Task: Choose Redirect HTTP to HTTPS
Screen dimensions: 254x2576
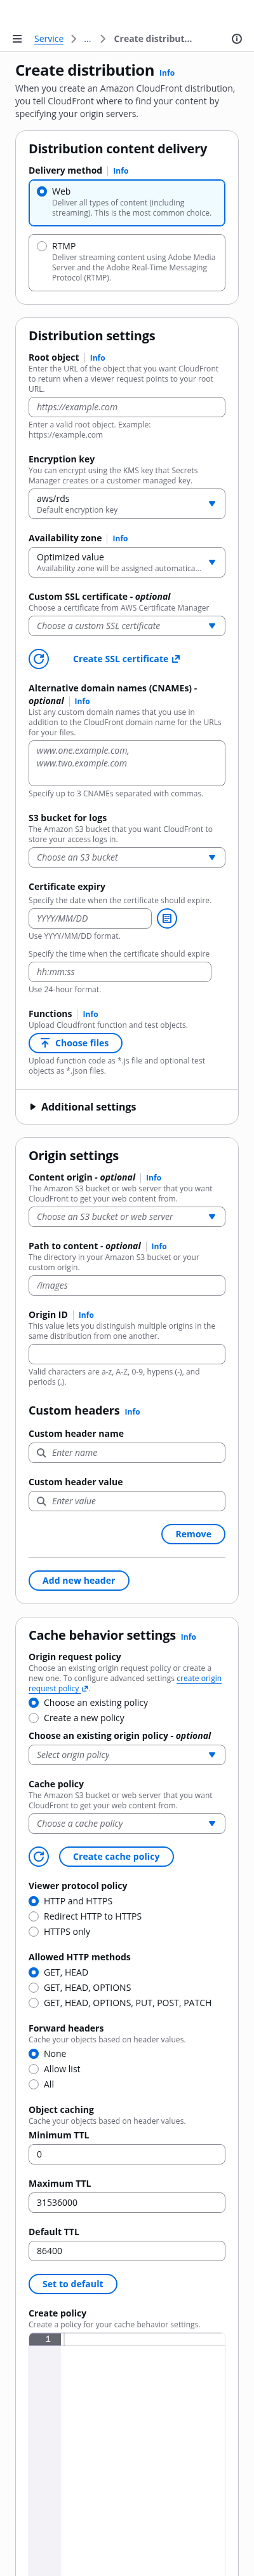Action: coord(34,1916)
